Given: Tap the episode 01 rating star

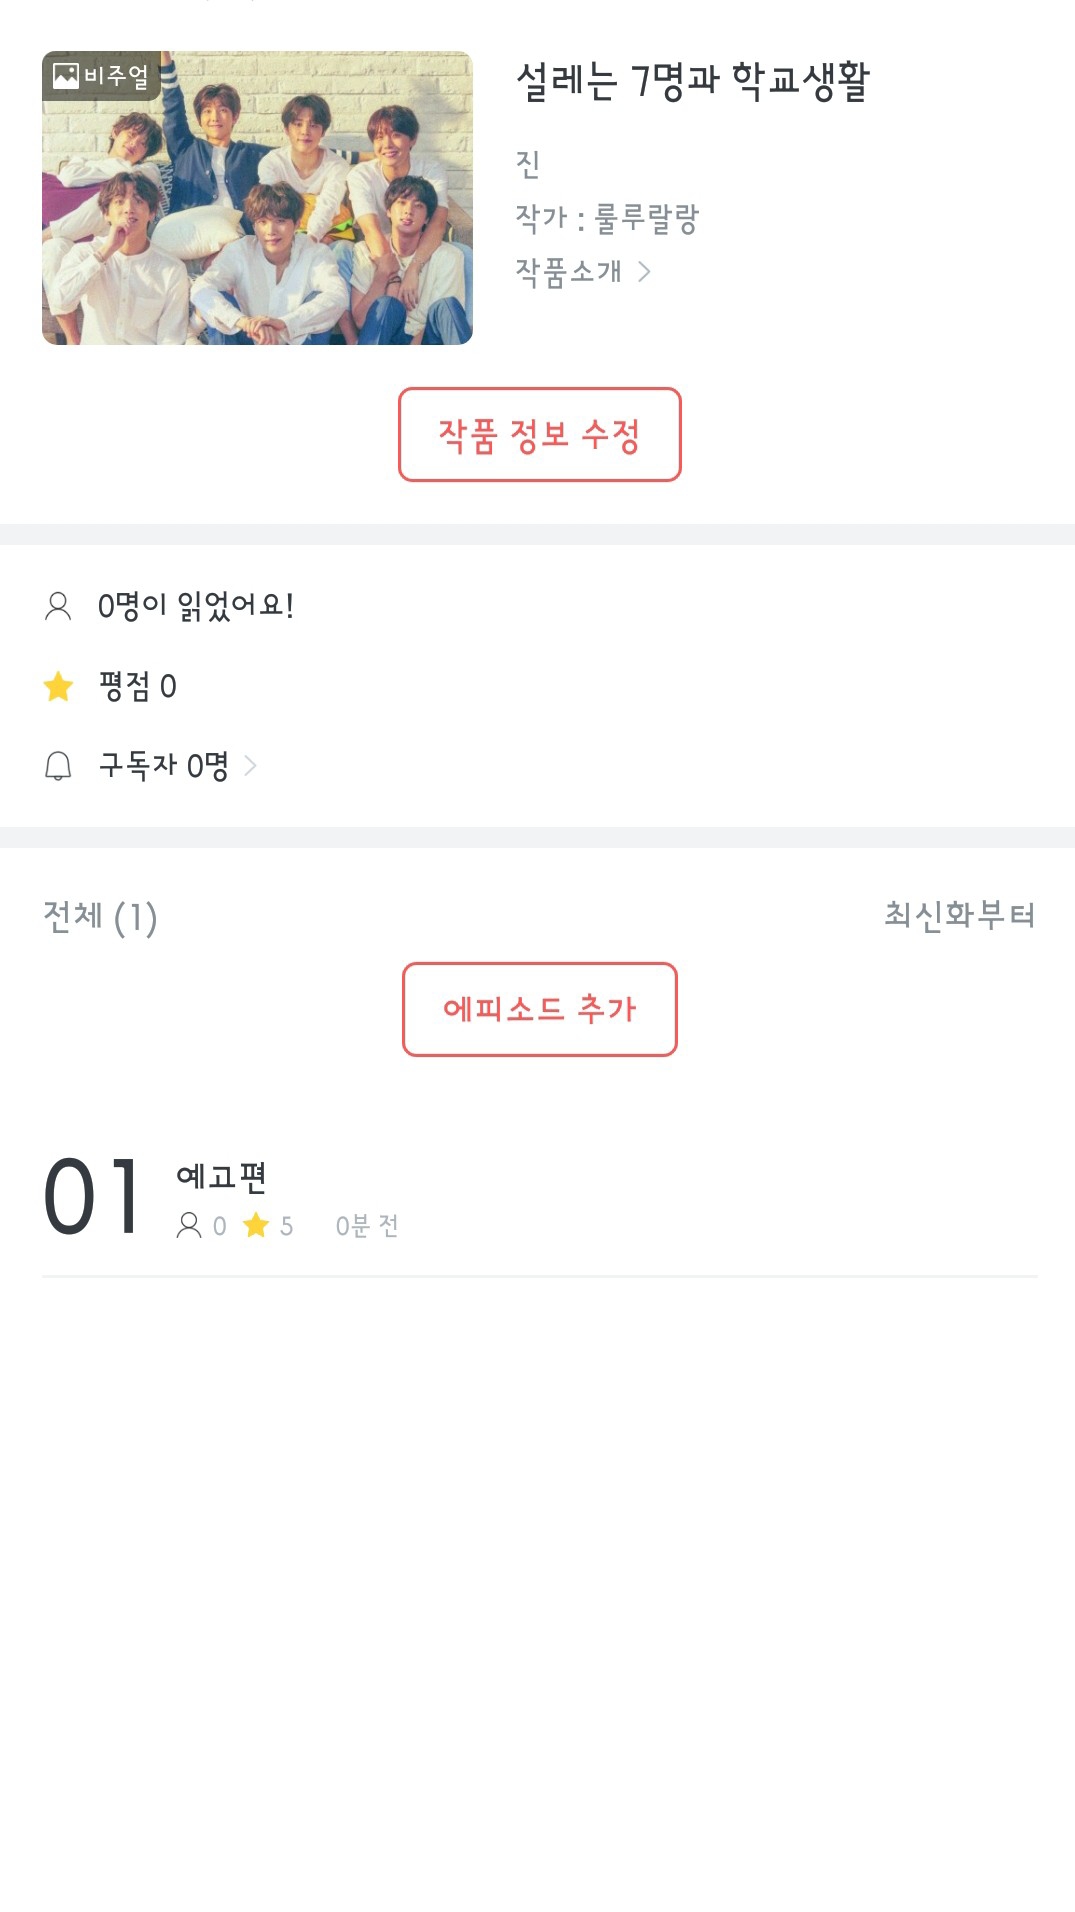Looking at the screenshot, I should pyautogui.click(x=256, y=1225).
